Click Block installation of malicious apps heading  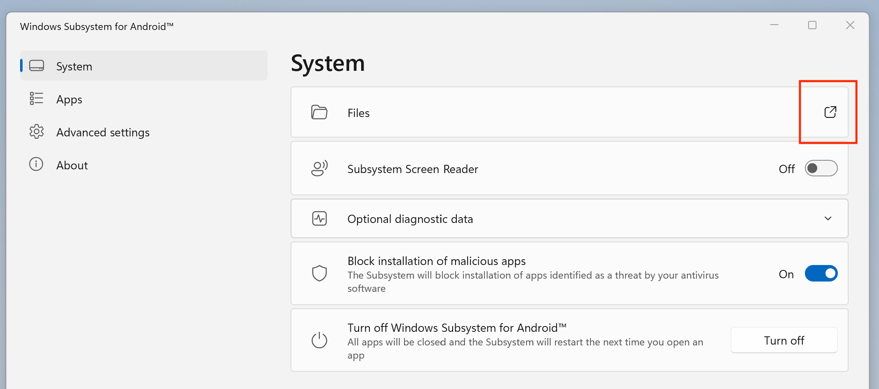coord(437,261)
